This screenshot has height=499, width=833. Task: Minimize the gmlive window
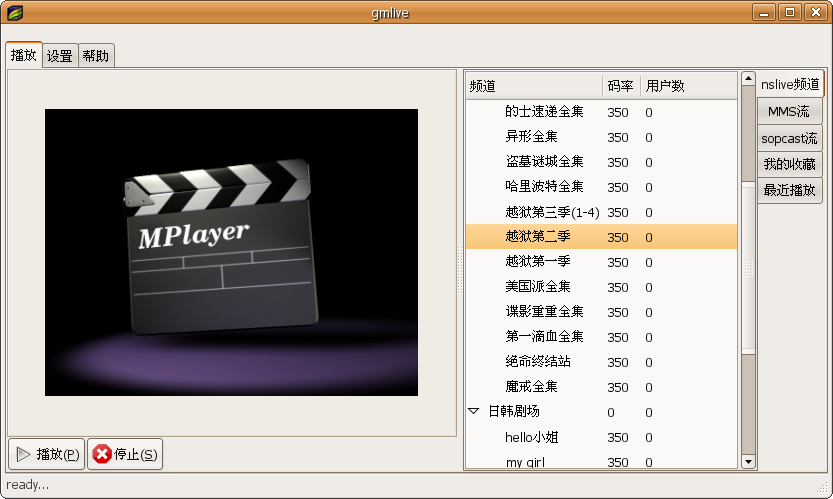click(x=764, y=12)
